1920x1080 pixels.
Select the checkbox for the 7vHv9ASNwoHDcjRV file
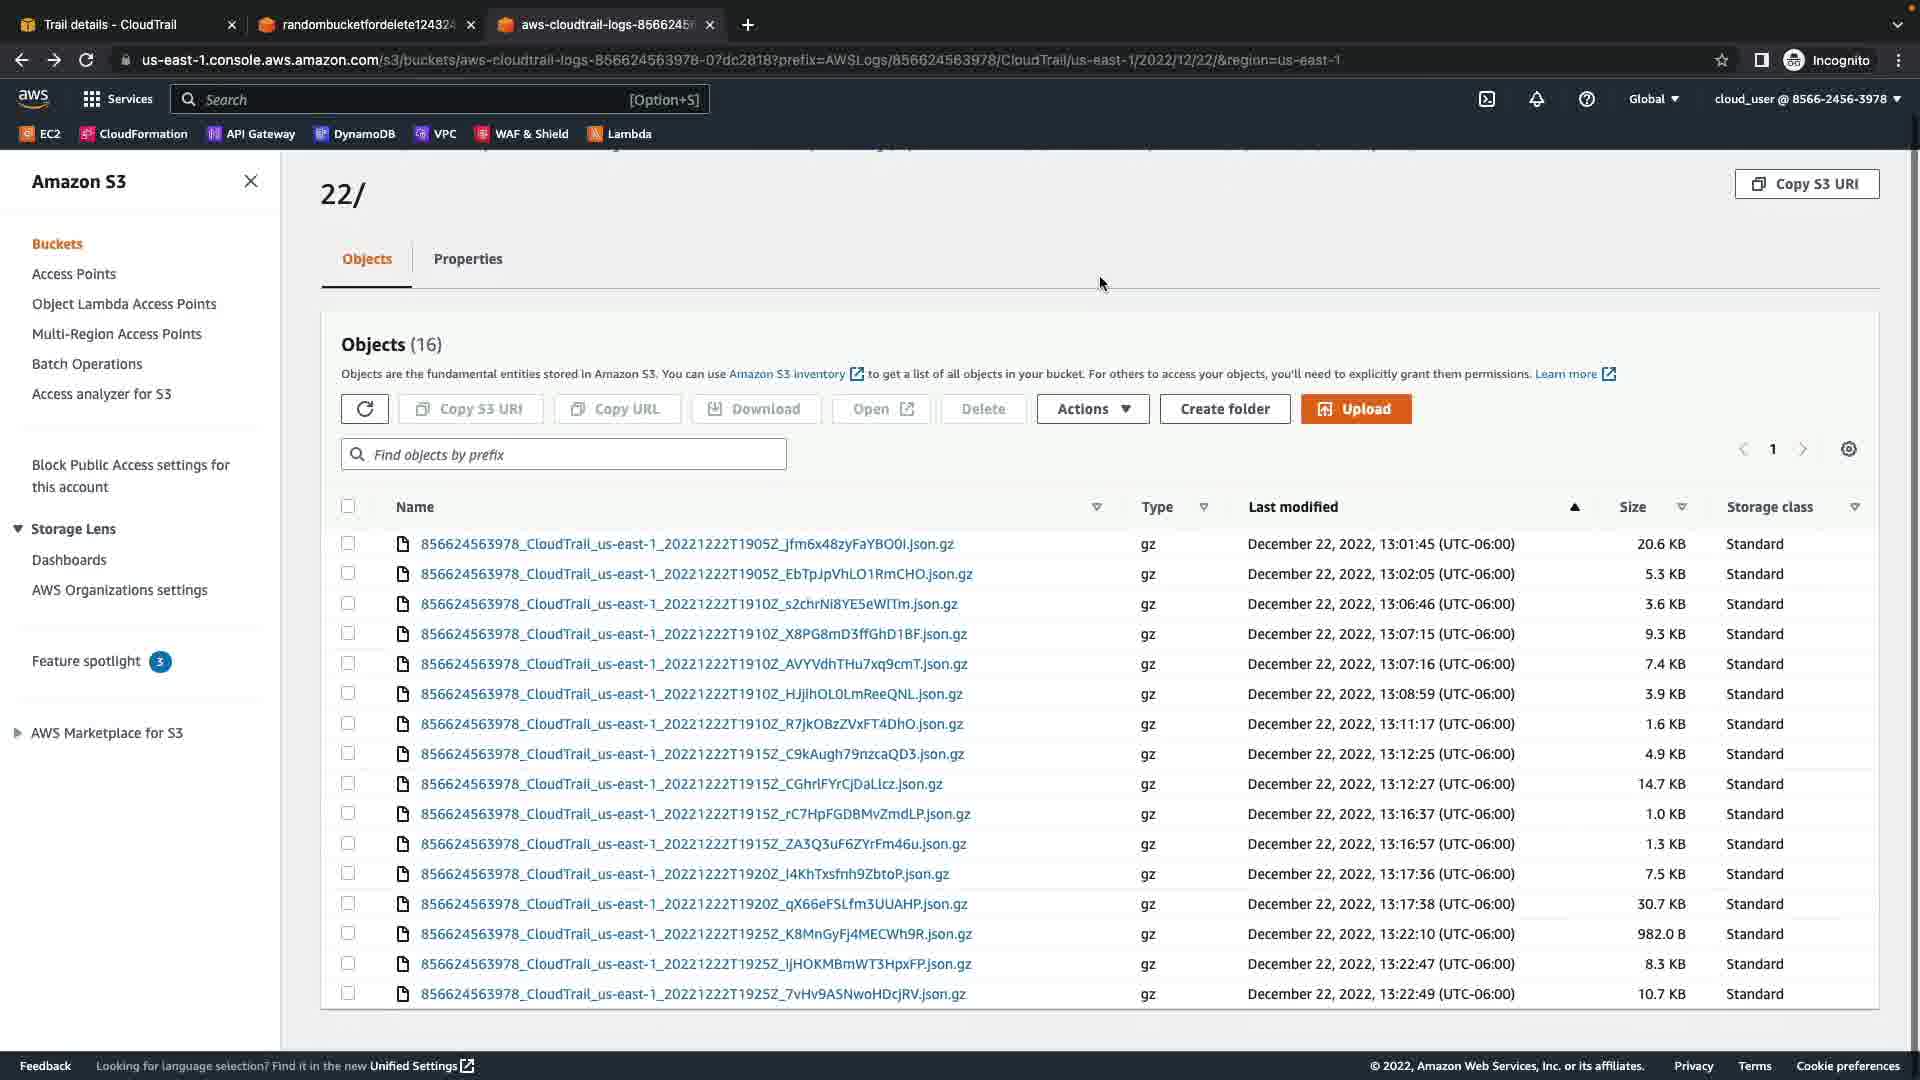tap(348, 993)
